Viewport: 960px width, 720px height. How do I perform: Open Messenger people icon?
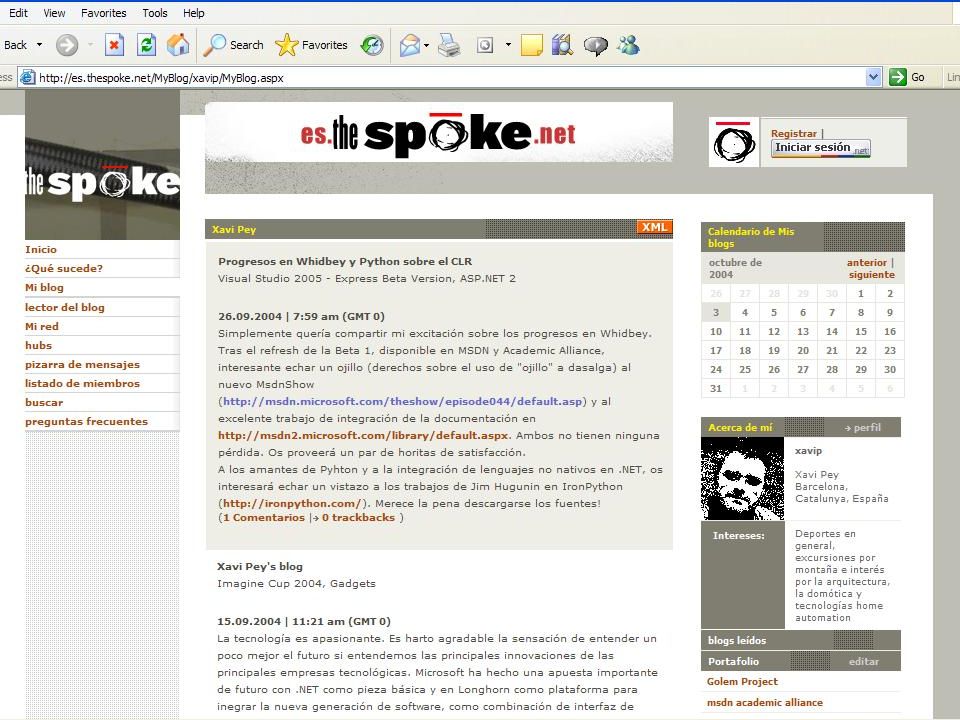628,45
